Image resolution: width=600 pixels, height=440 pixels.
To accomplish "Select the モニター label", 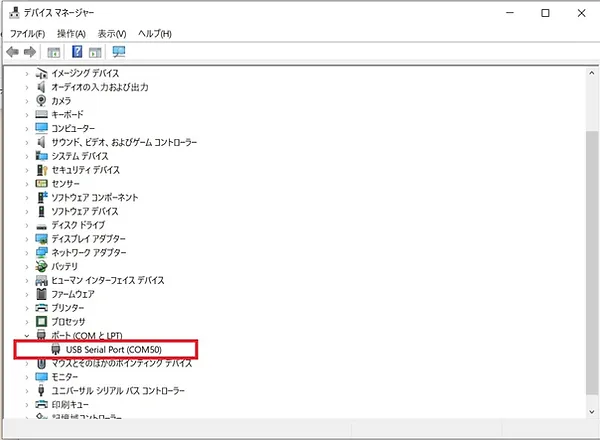I will tap(64, 377).
